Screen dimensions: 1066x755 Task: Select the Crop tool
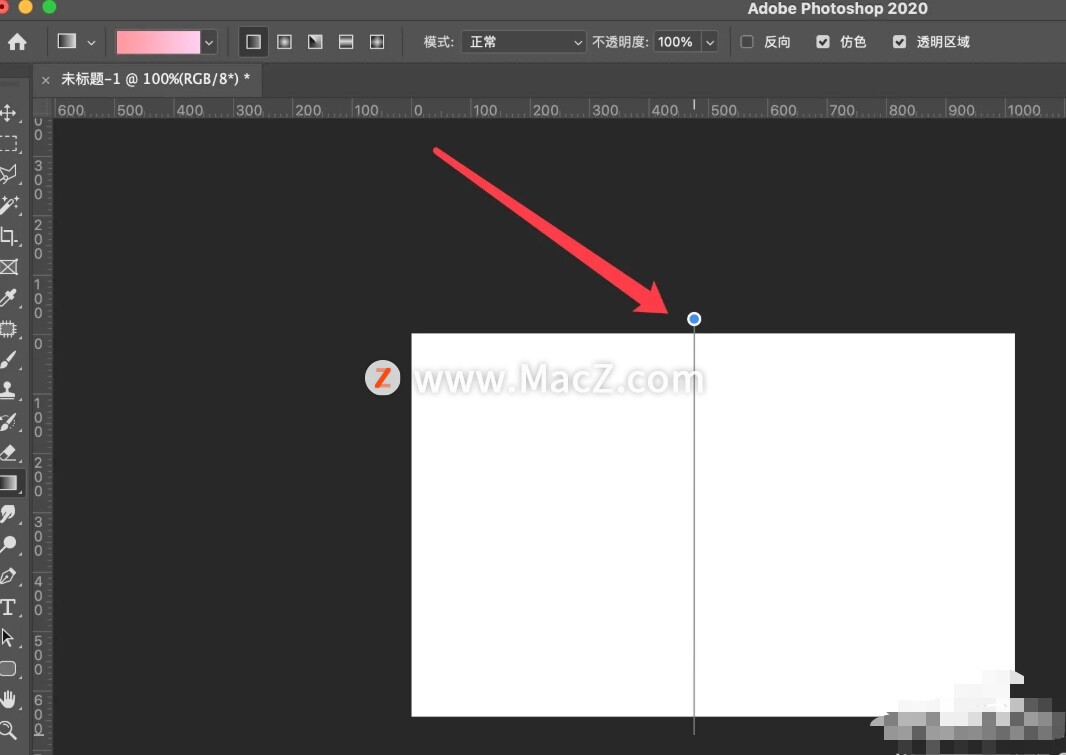coord(9,236)
